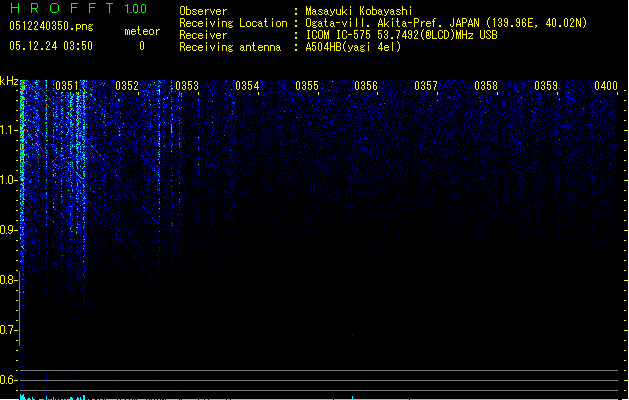Click the 0354 time marker
The image size is (629, 400).
point(247,86)
